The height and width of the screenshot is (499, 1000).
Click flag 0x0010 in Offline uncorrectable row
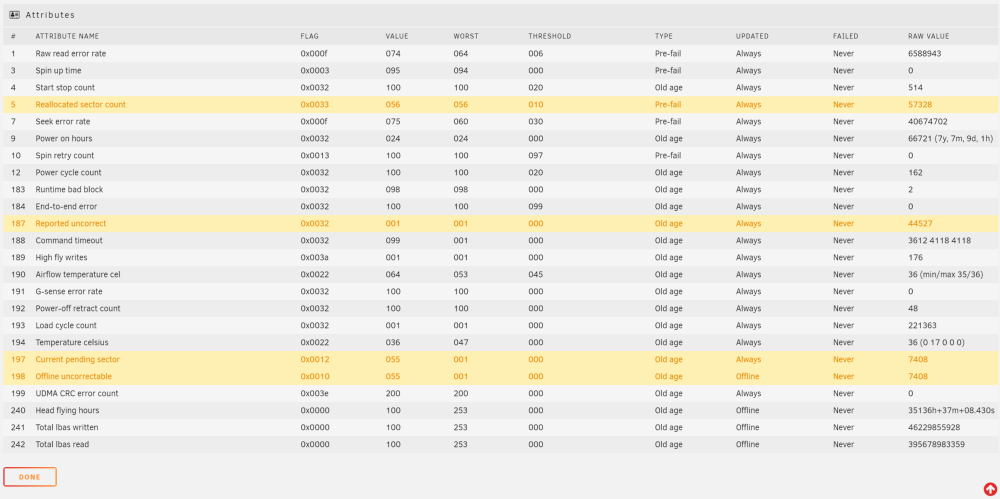pos(314,376)
